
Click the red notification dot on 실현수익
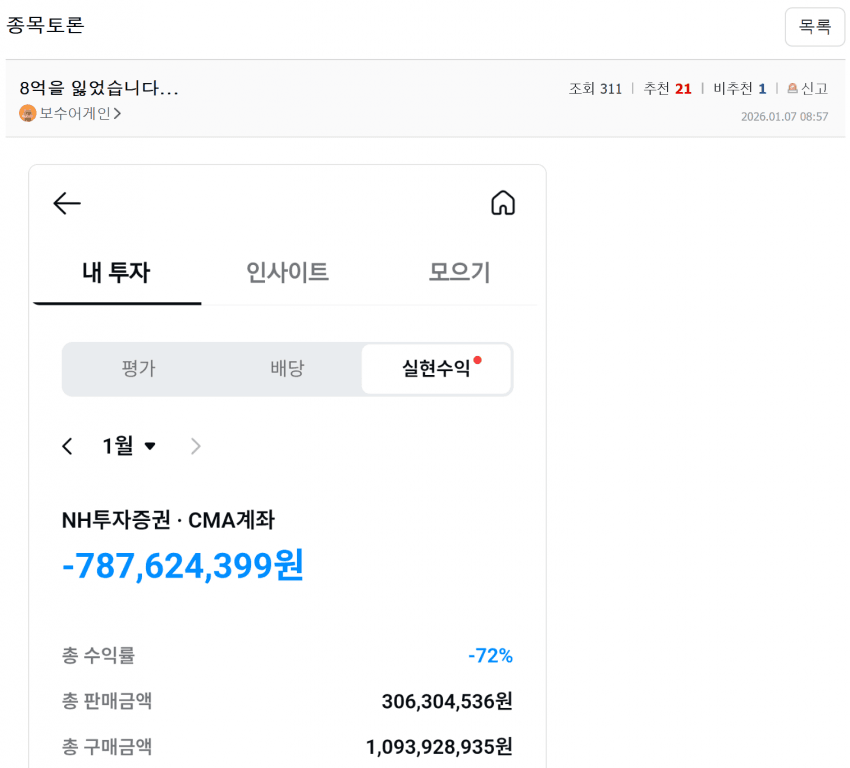coord(477,360)
